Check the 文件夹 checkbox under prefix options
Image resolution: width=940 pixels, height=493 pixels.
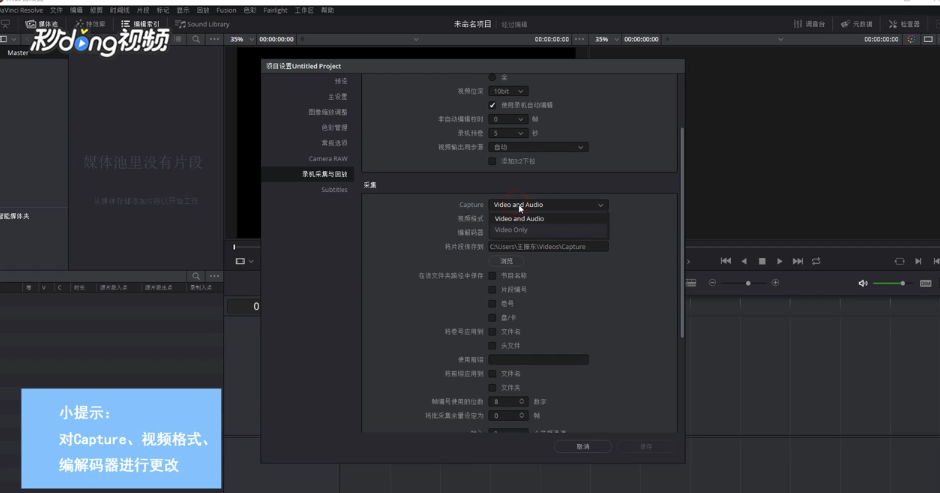pyautogui.click(x=492, y=388)
